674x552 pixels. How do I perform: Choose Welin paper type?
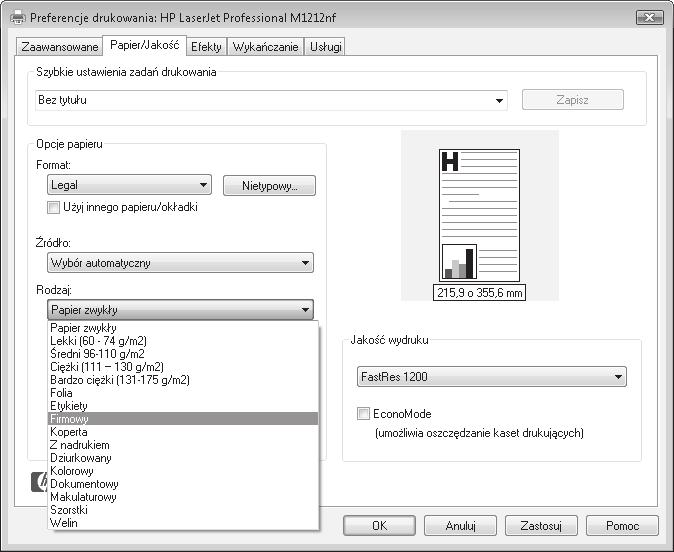[x=183, y=523]
